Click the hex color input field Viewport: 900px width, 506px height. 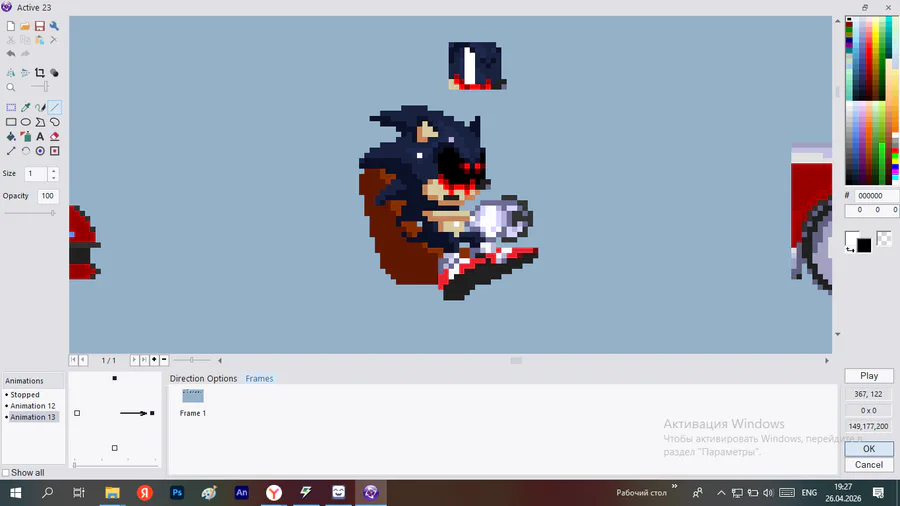tap(876, 196)
